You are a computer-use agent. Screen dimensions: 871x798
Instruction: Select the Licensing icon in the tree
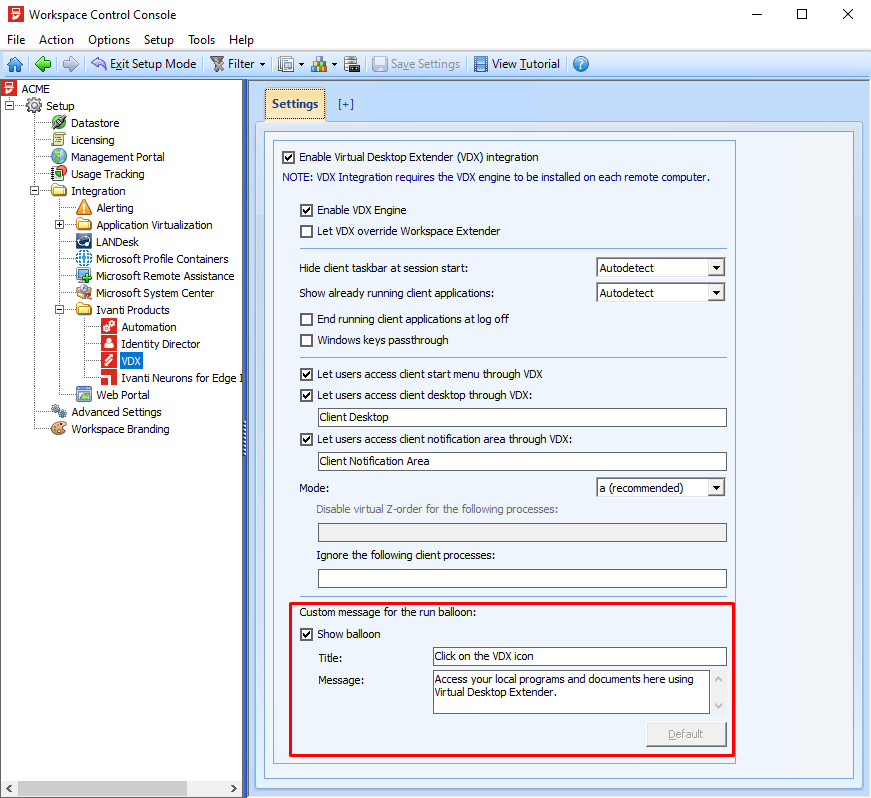tap(59, 140)
